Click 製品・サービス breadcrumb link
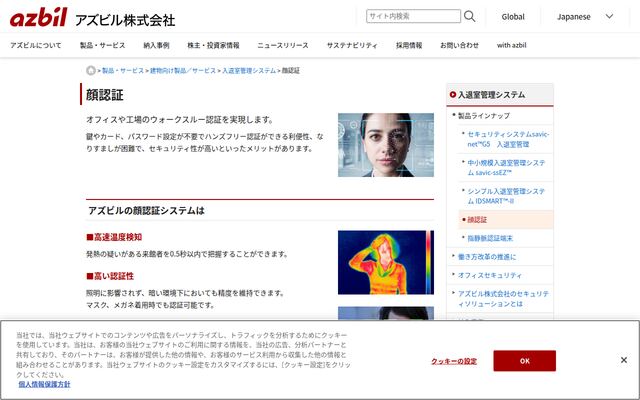Image resolution: width=640 pixels, height=400 pixels. (x=123, y=71)
